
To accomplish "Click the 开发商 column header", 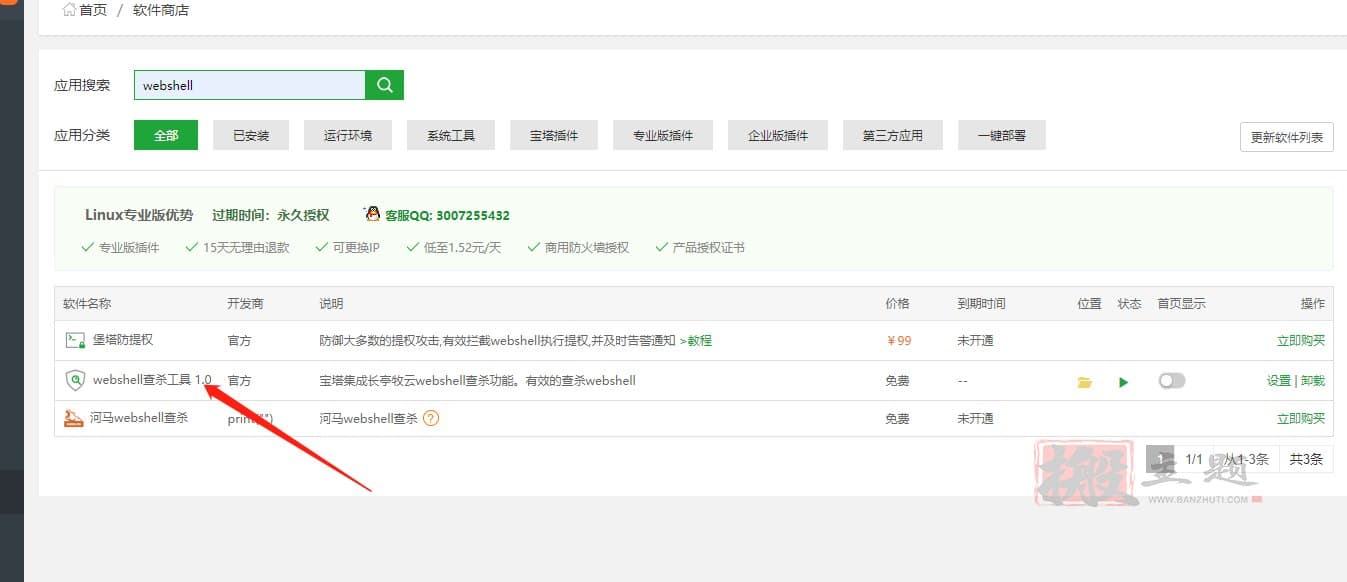I will (245, 303).
